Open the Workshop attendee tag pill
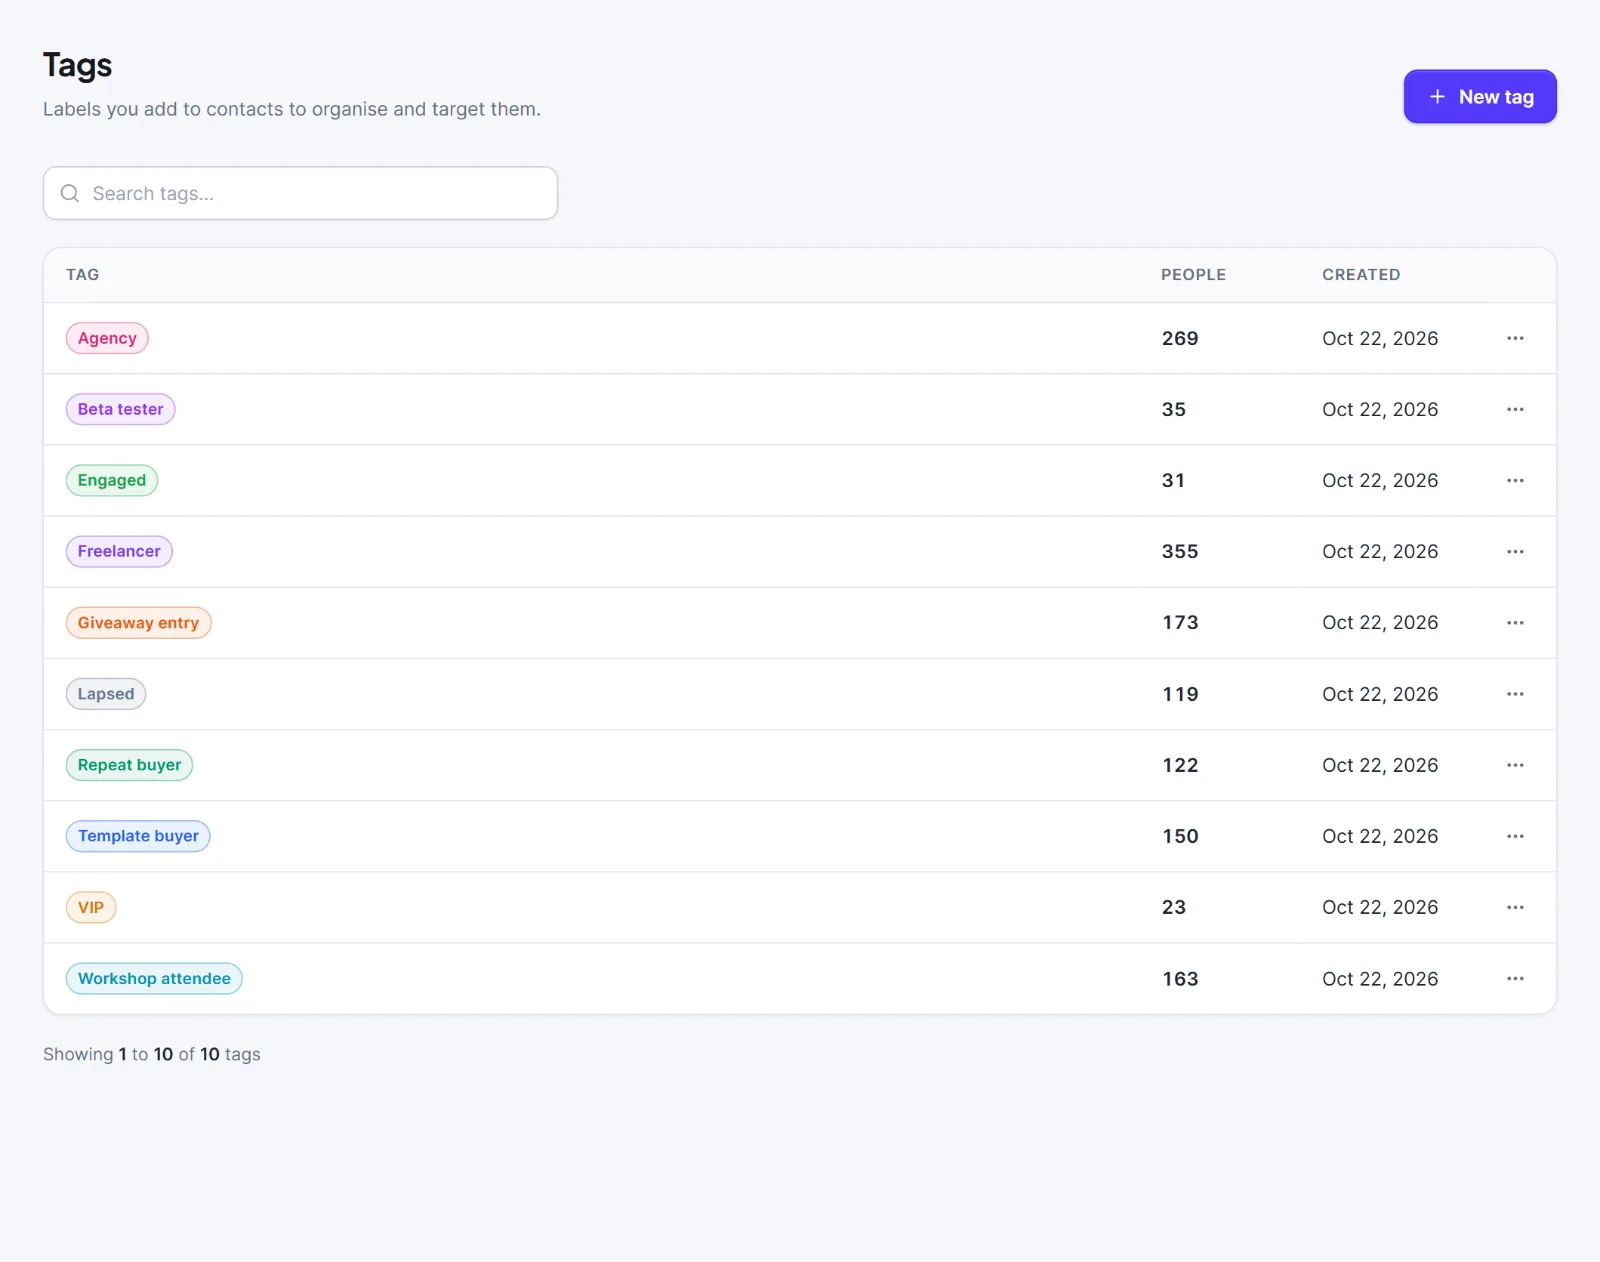Image resolution: width=1600 pixels, height=1262 pixels. pyautogui.click(x=154, y=978)
